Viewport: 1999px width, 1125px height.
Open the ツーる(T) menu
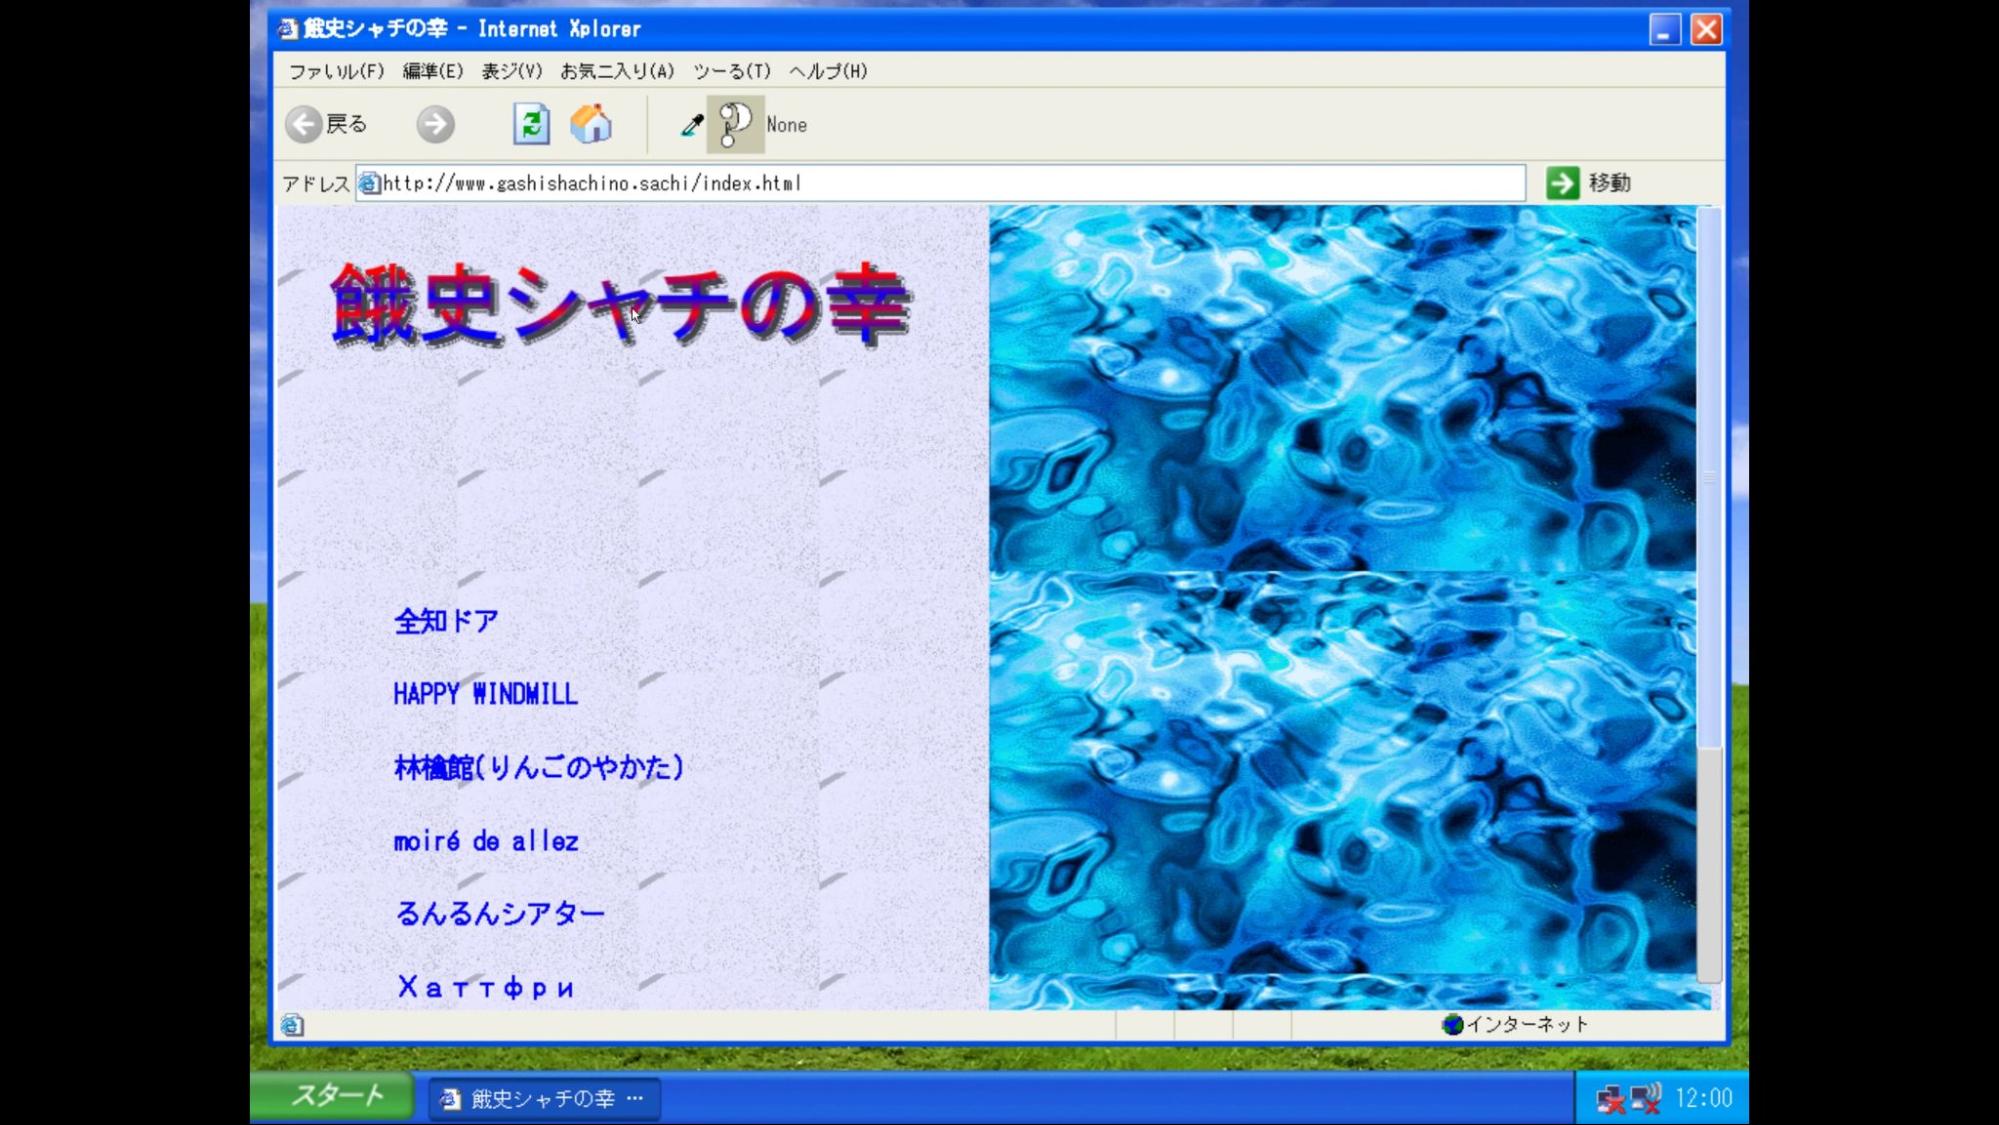point(732,72)
